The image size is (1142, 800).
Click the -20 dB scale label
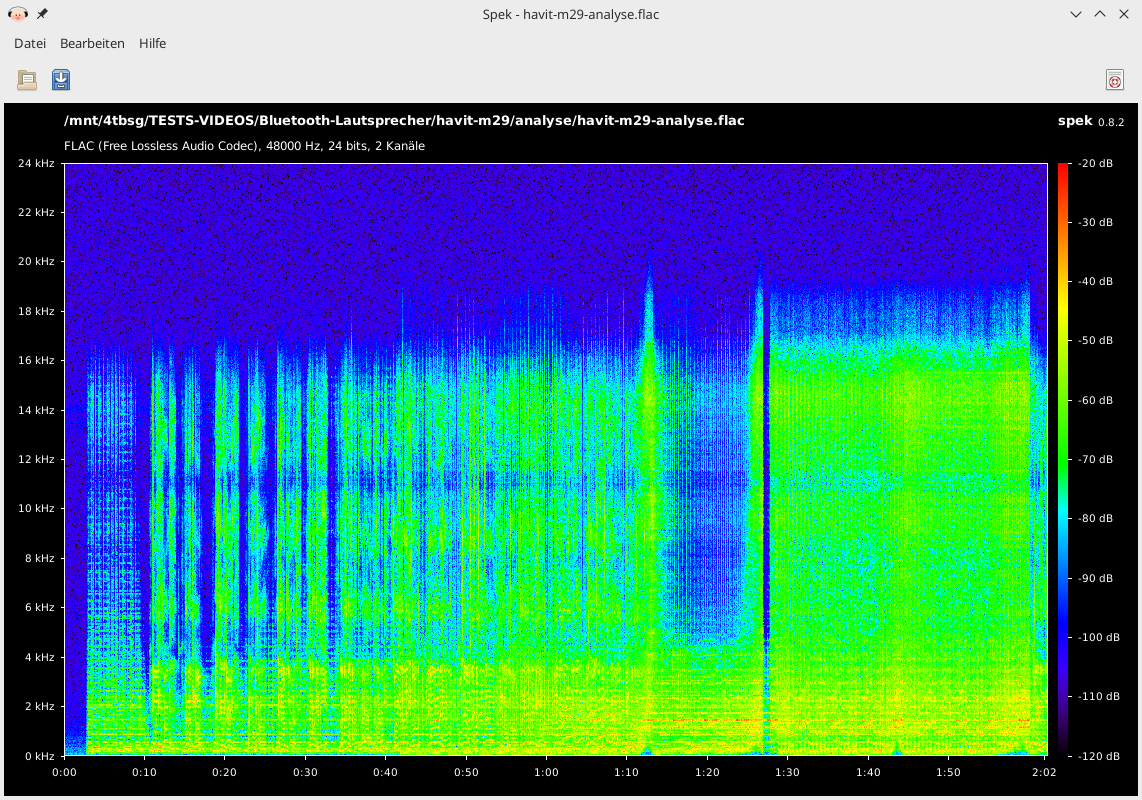[x=1095, y=163]
